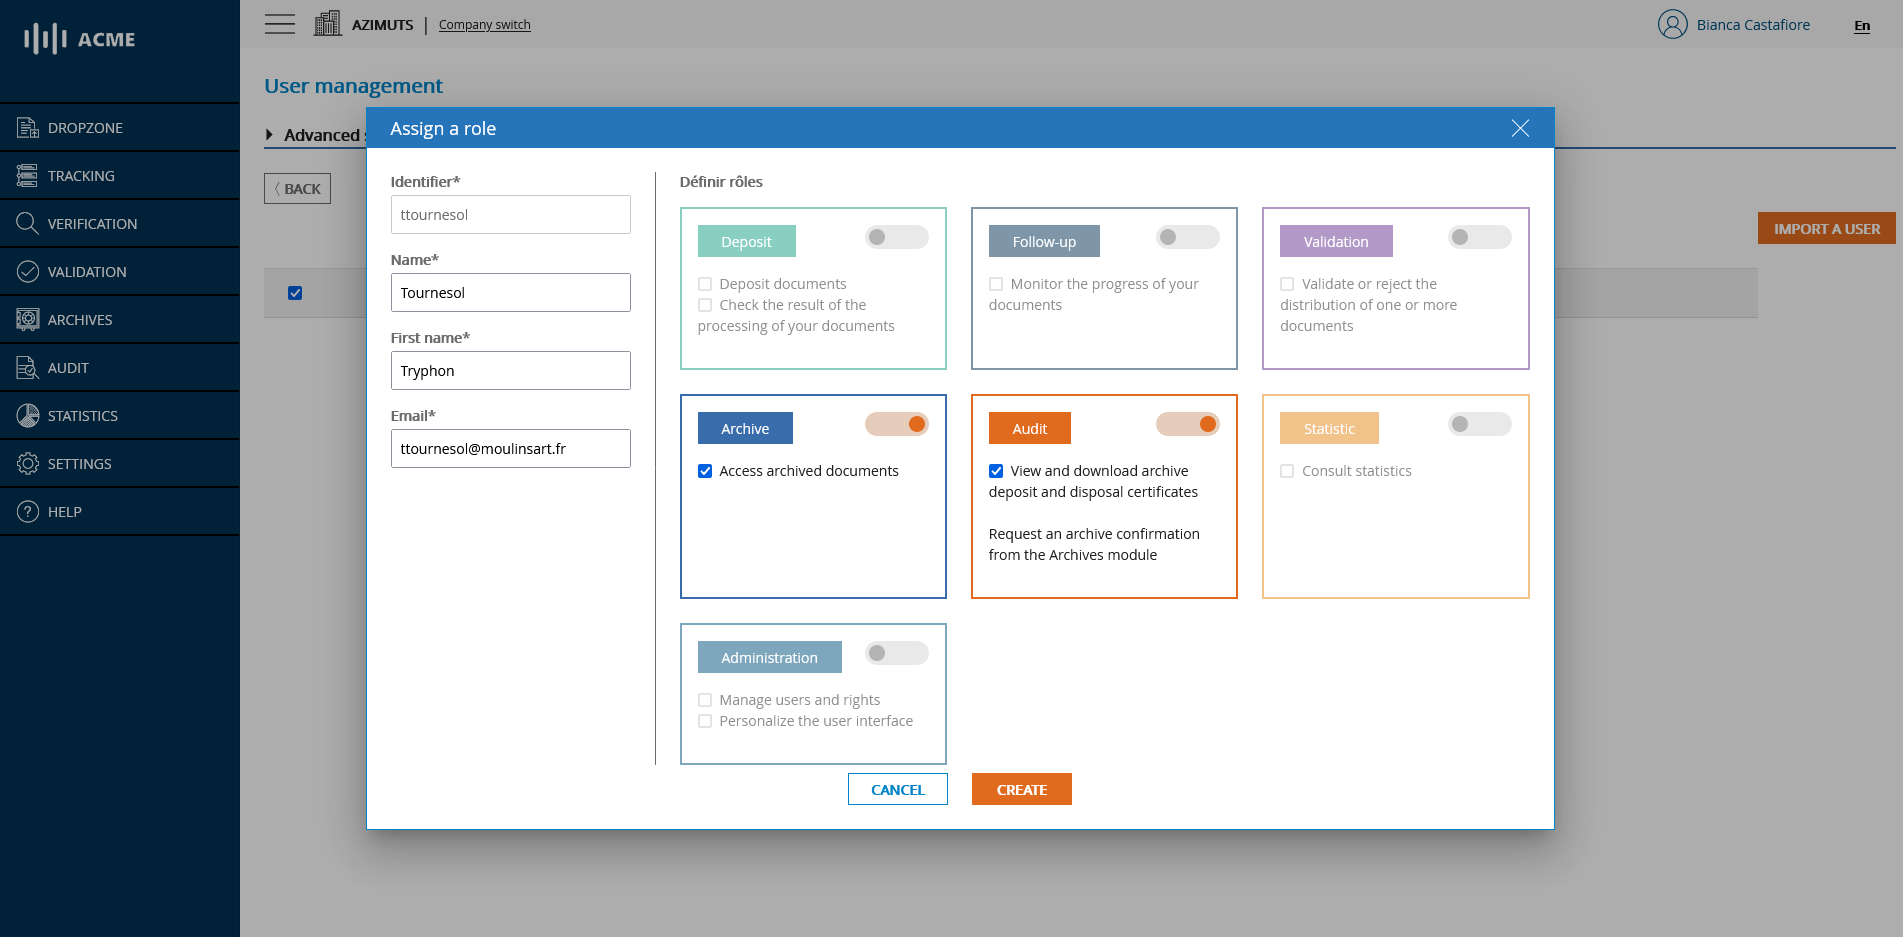Open the hamburger navigation menu

point(280,24)
